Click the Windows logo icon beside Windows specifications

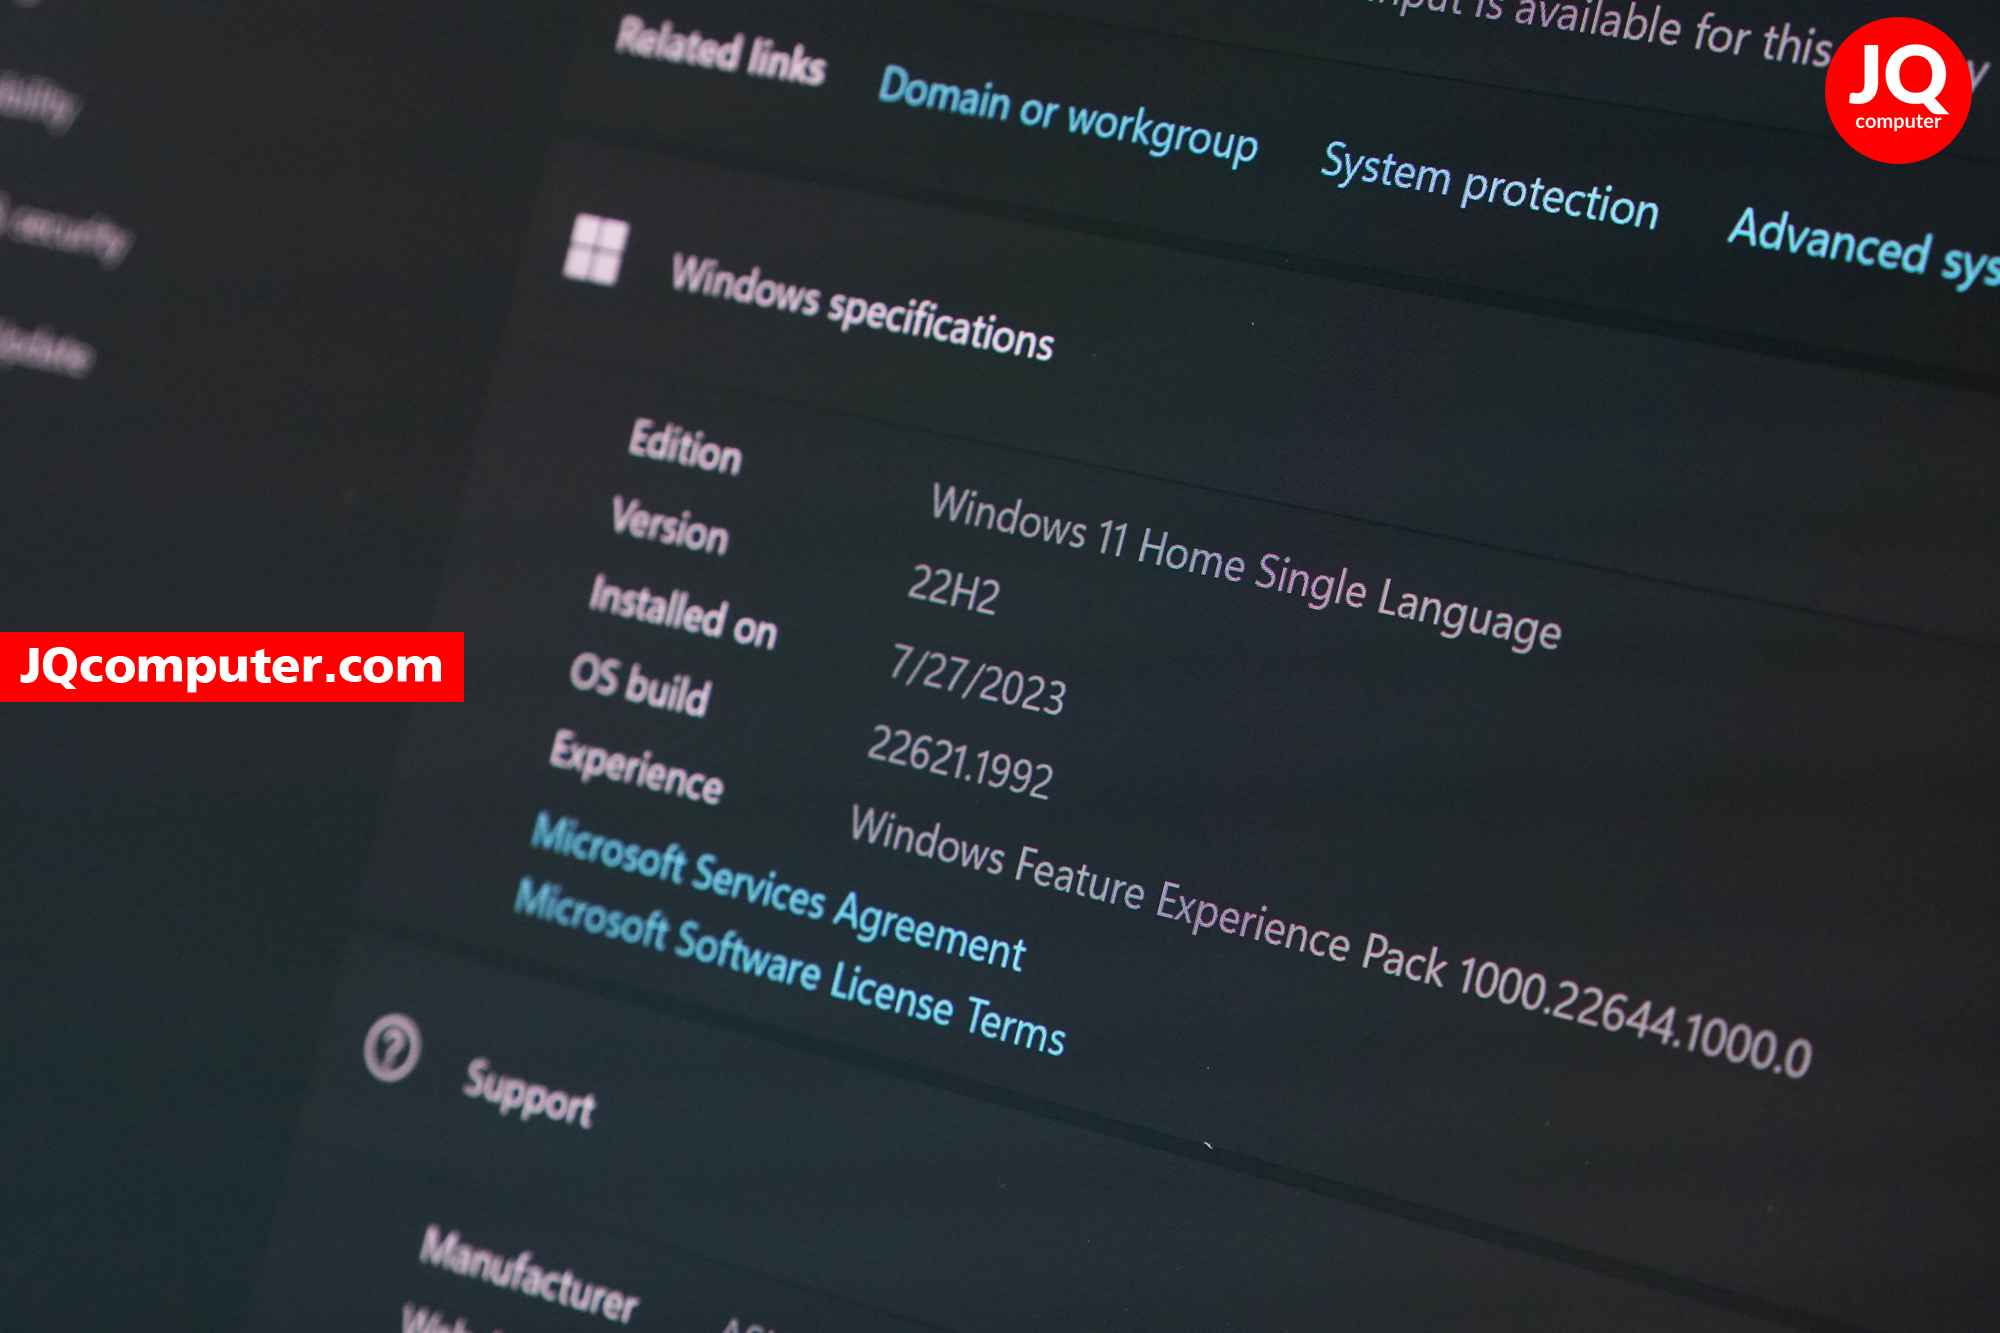click(597, 250)
